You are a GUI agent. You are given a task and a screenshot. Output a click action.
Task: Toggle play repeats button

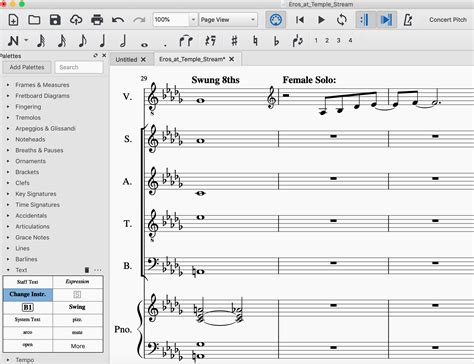tap(365, 20)
